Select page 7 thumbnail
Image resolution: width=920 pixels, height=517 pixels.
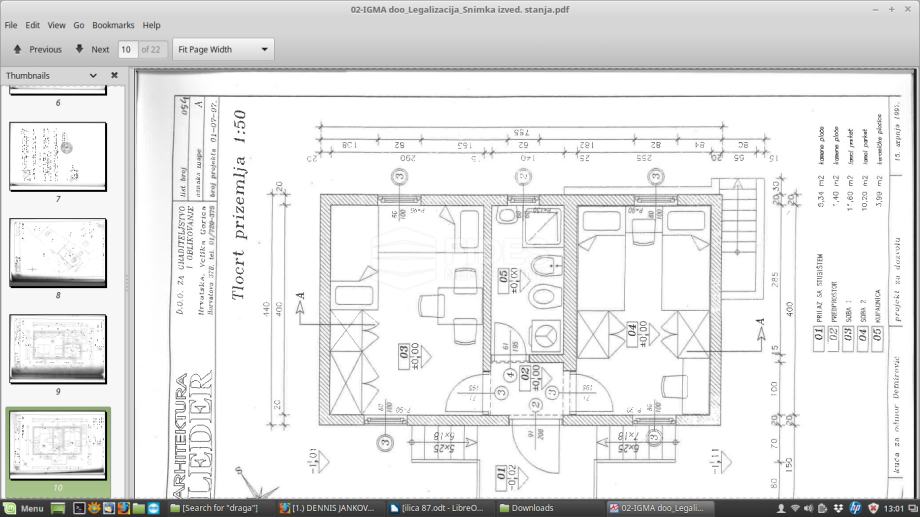point(58,157)
